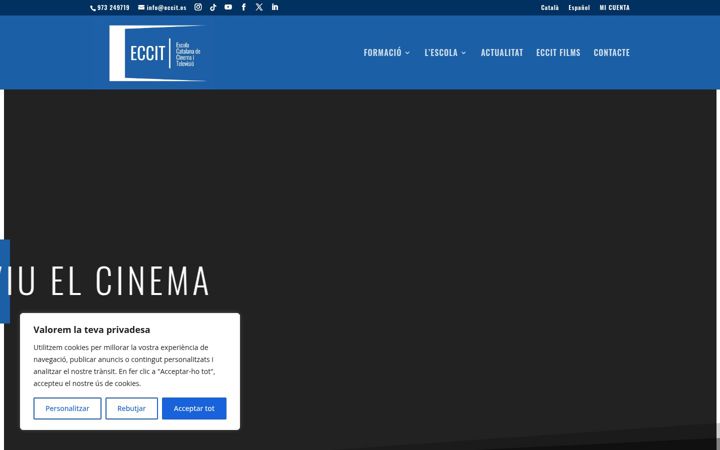Accept all cookies with Acceptar tot

pos(194,408)
